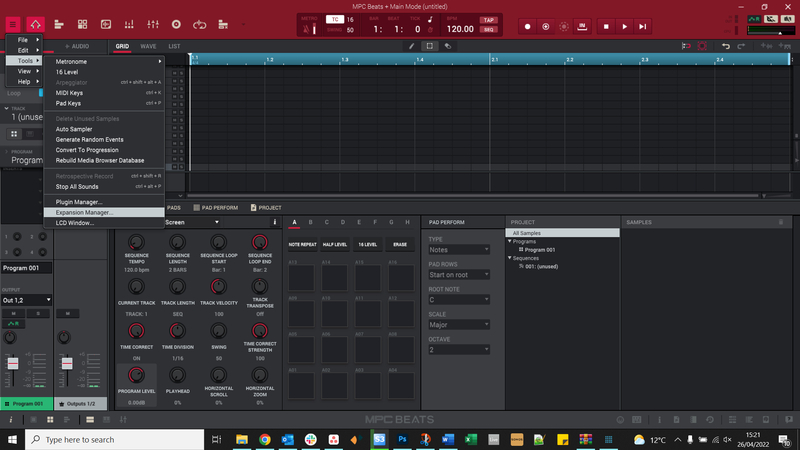Open the Scale dropdown set to Major
Screen dimensions: 800x450
click(458, 324)
